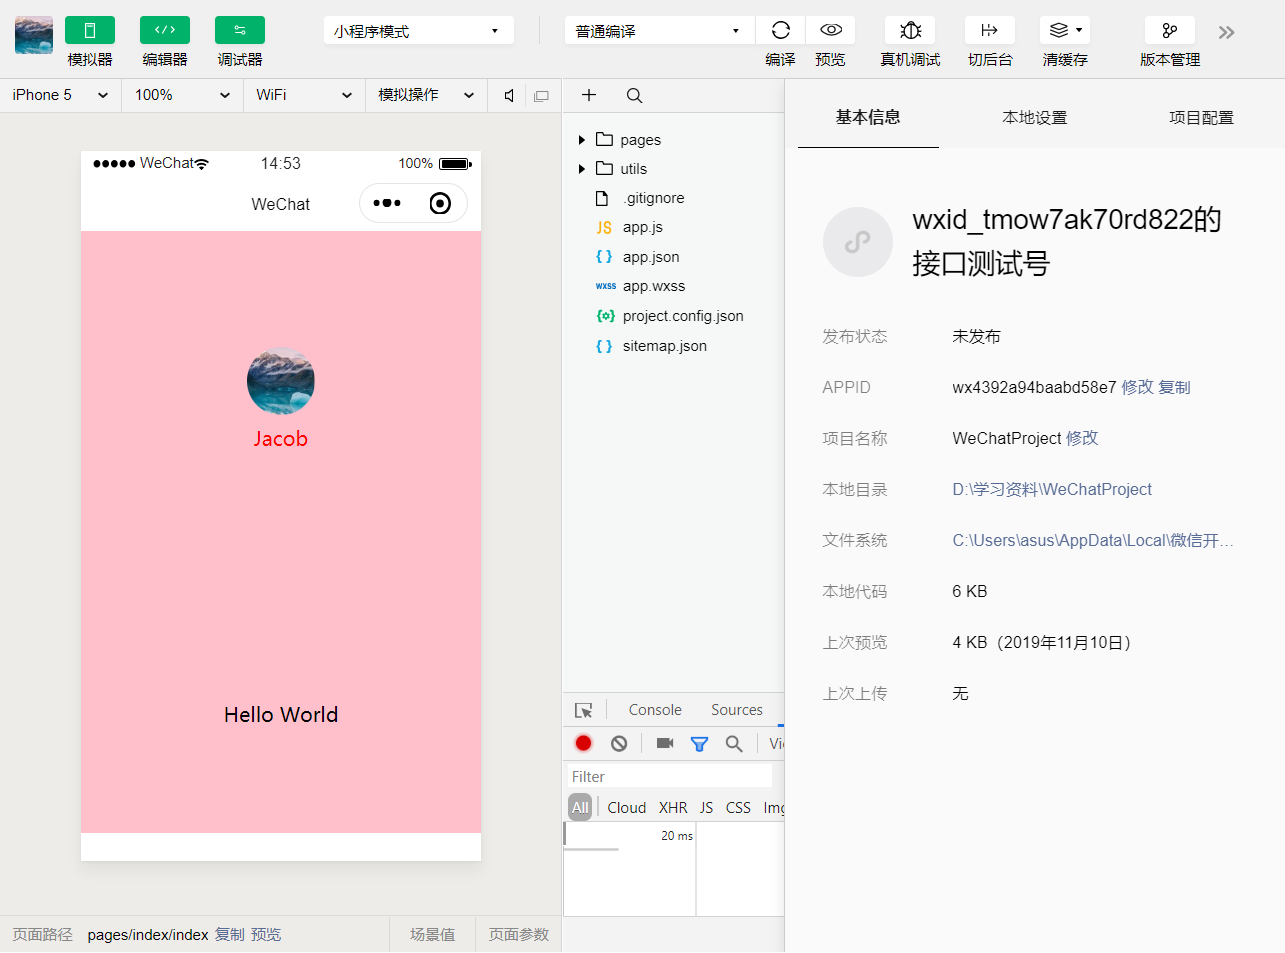Switch to the 项目配置 tab
Screen dimensions: 1285x953
pos(1202,118)
